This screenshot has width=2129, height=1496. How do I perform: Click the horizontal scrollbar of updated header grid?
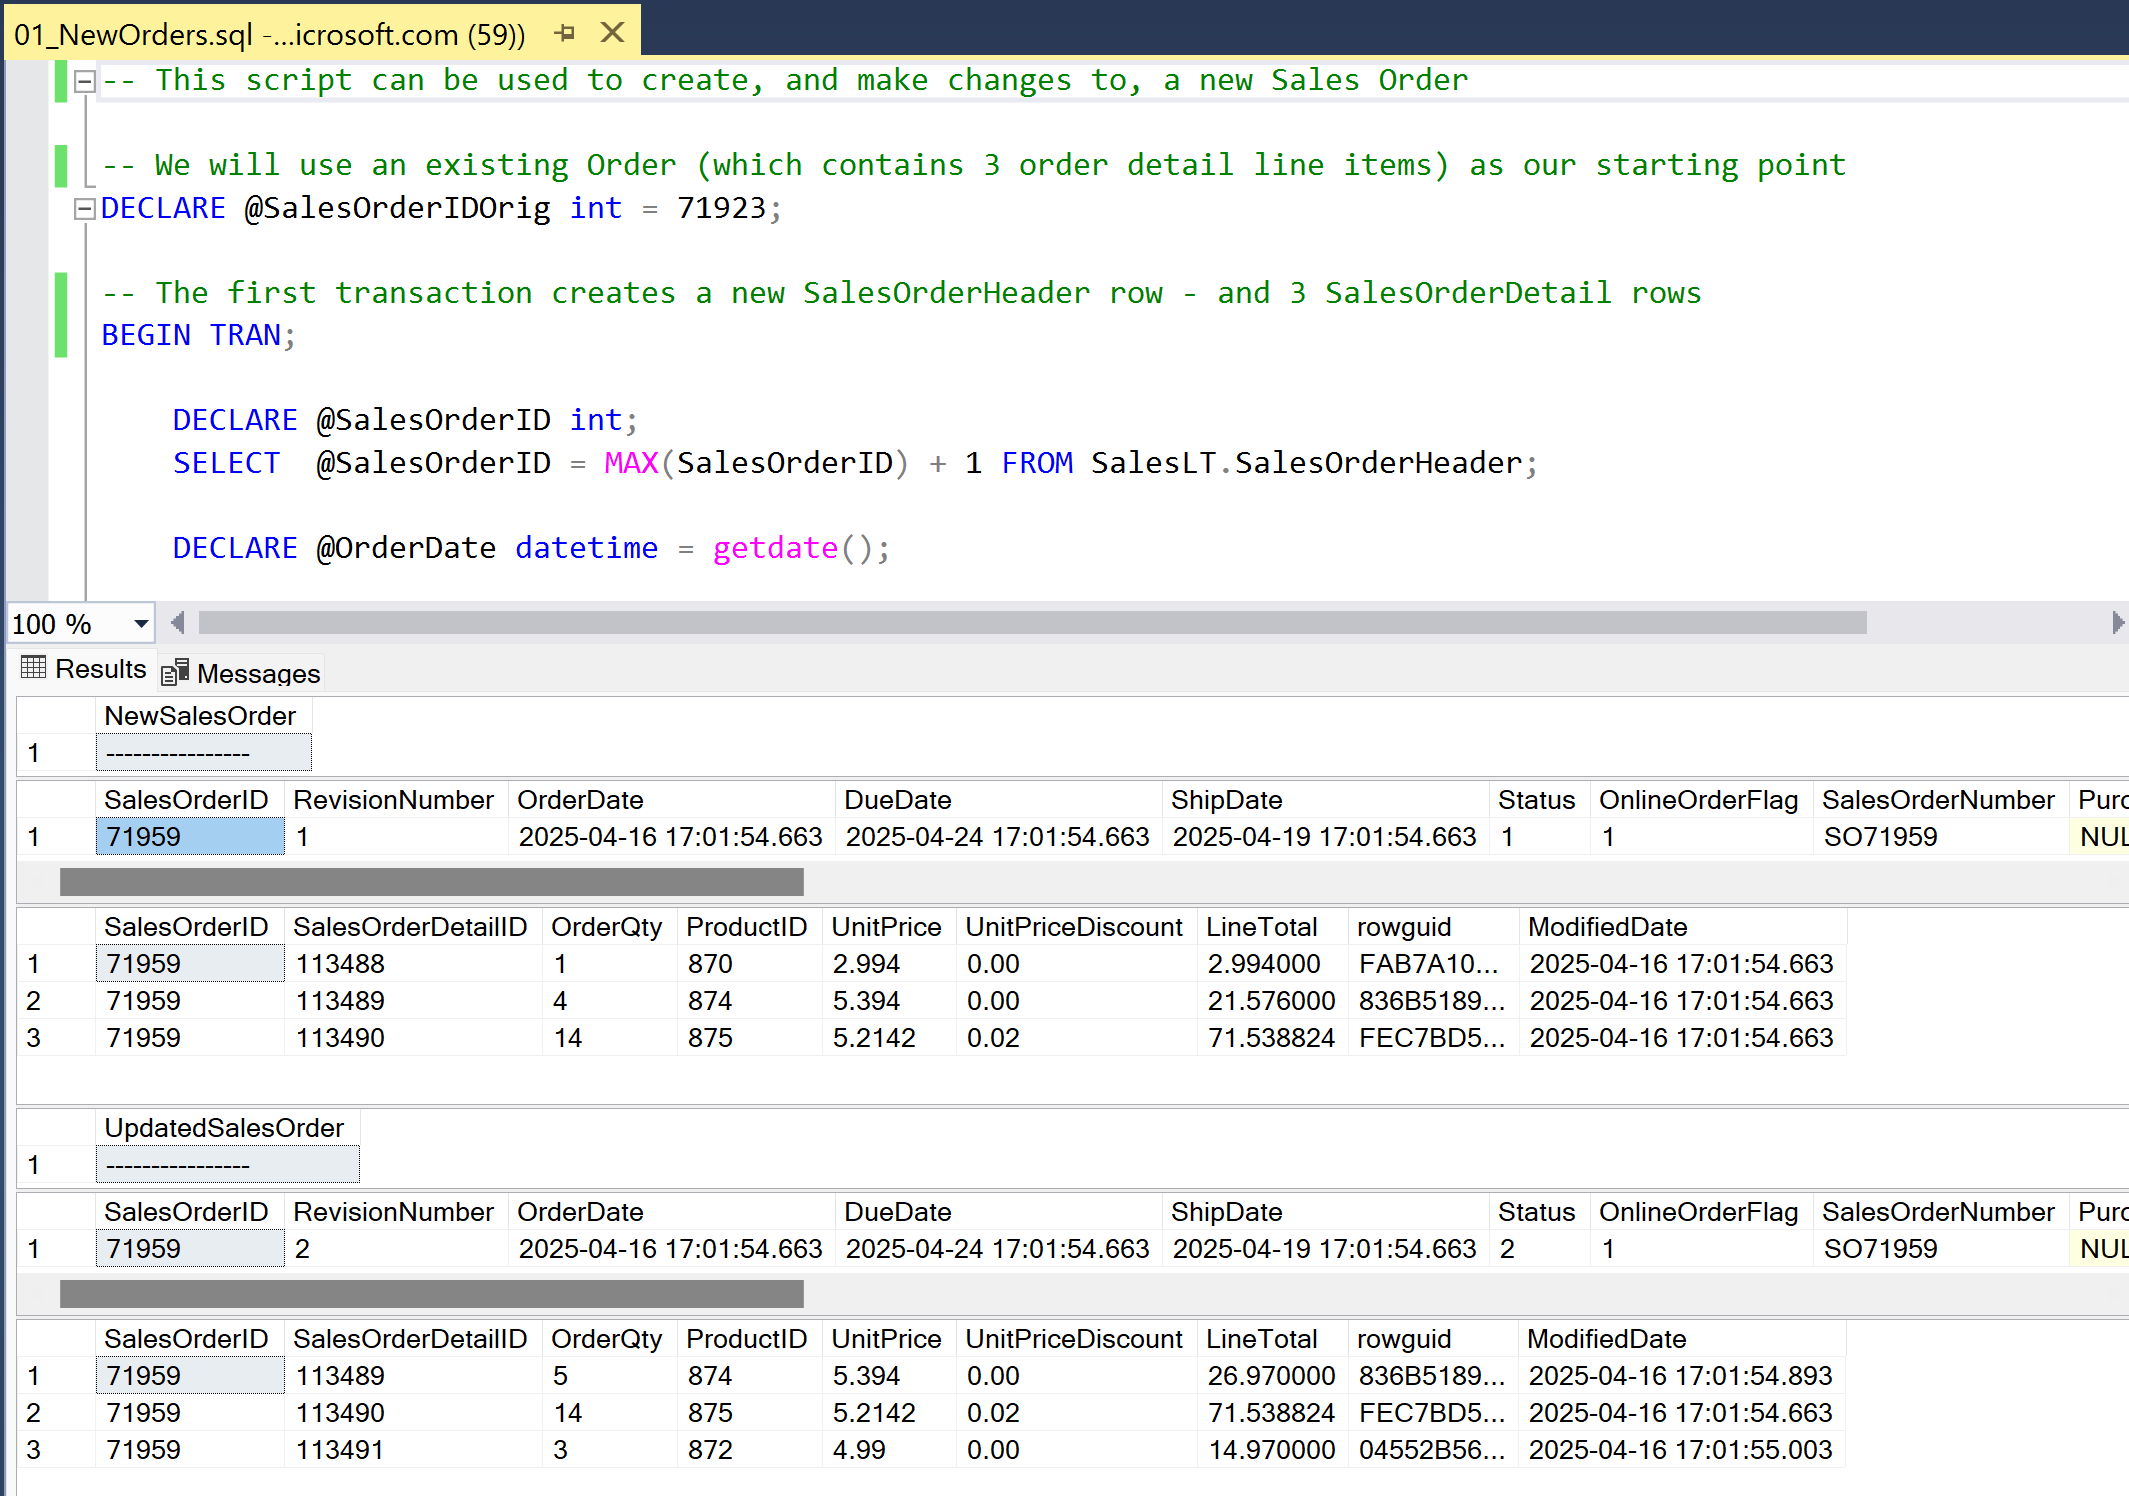(x=431, y=1294)
